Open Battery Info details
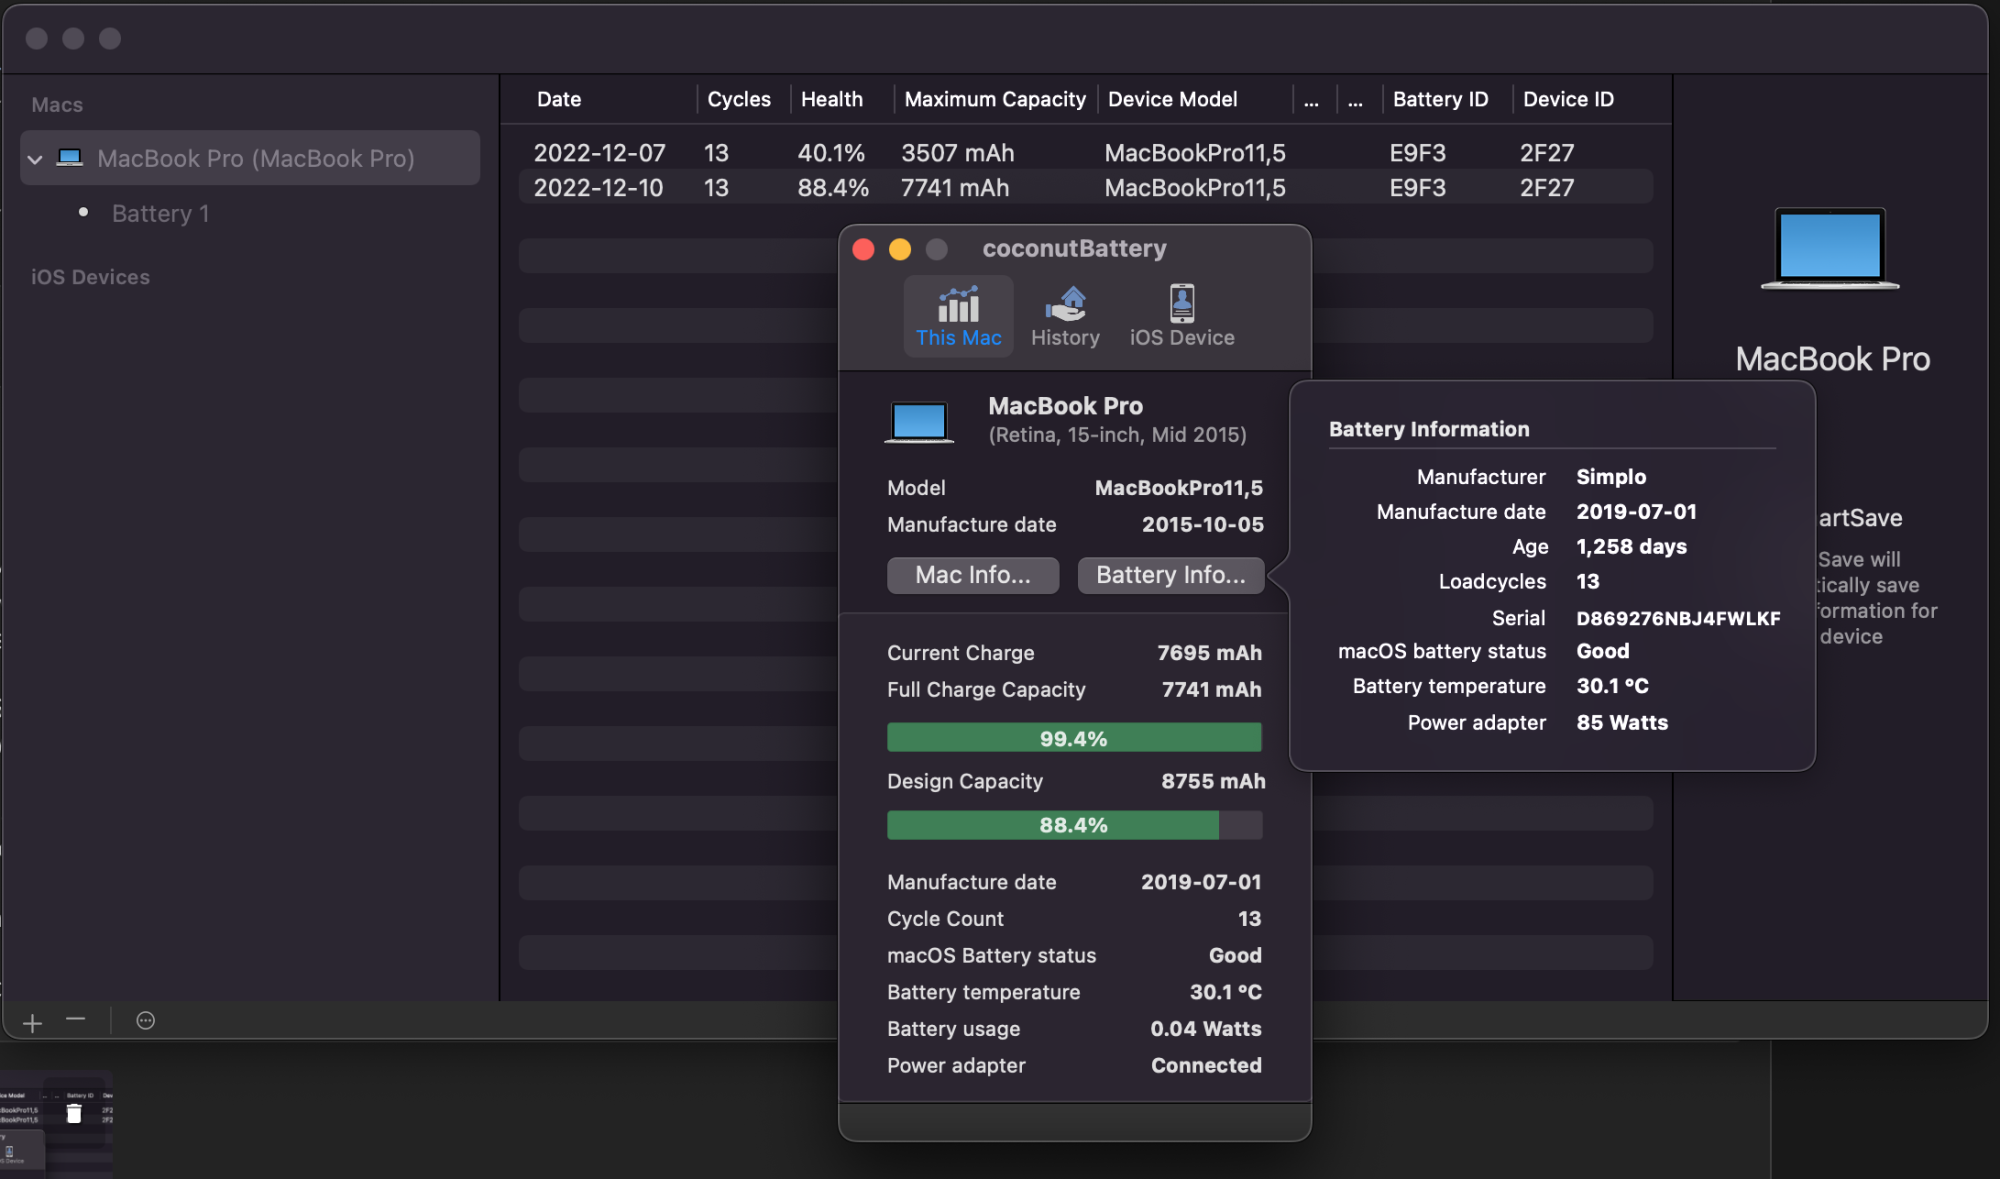 coord(1170,575)
